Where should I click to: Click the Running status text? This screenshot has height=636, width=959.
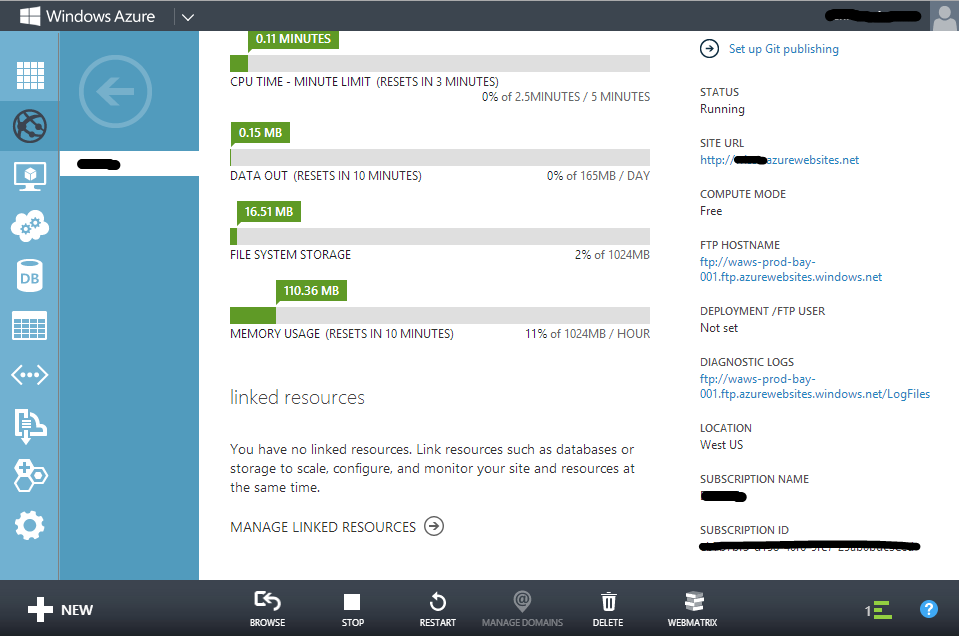pos(722,109)
